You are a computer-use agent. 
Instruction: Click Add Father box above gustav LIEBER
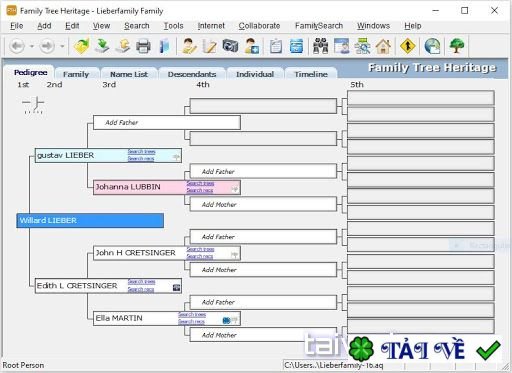tap(167, 123)
